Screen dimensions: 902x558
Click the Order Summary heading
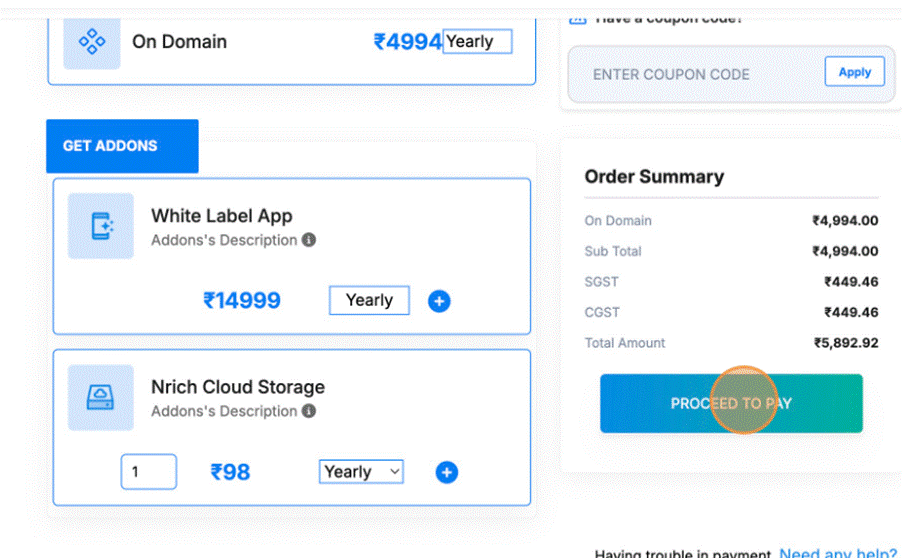(x=654, y=177)
